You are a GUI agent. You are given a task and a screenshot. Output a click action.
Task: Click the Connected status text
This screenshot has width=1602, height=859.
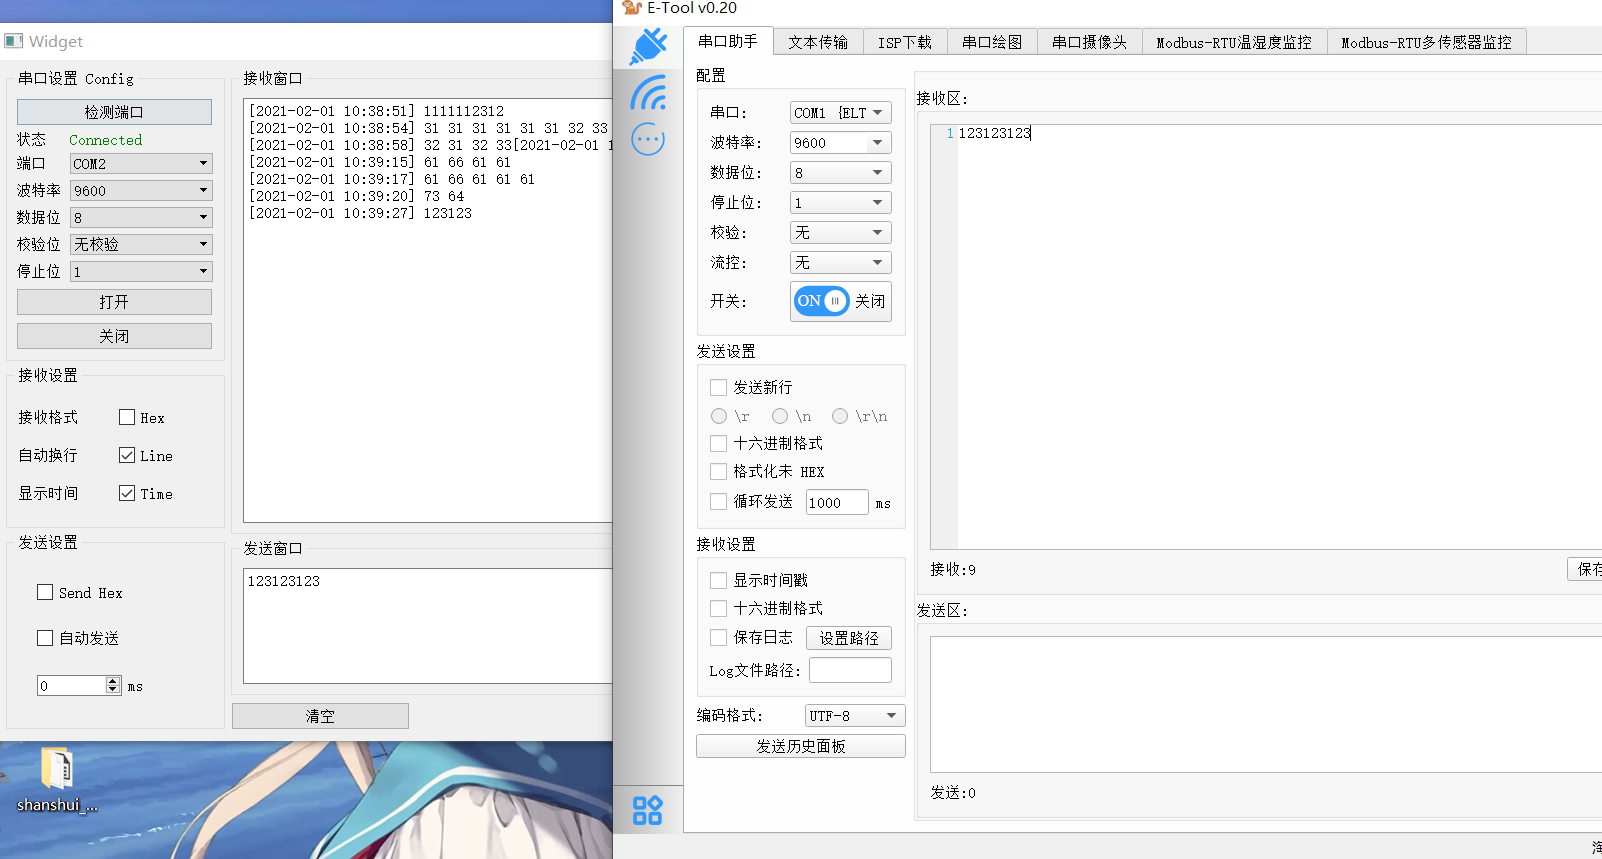pos(105,140)
